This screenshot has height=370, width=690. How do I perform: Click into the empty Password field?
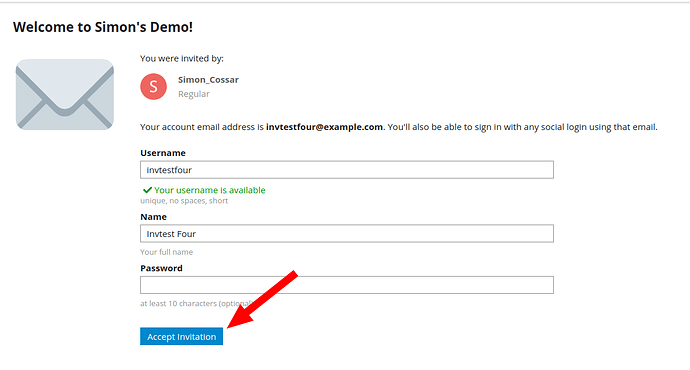[x=347, y=285]
